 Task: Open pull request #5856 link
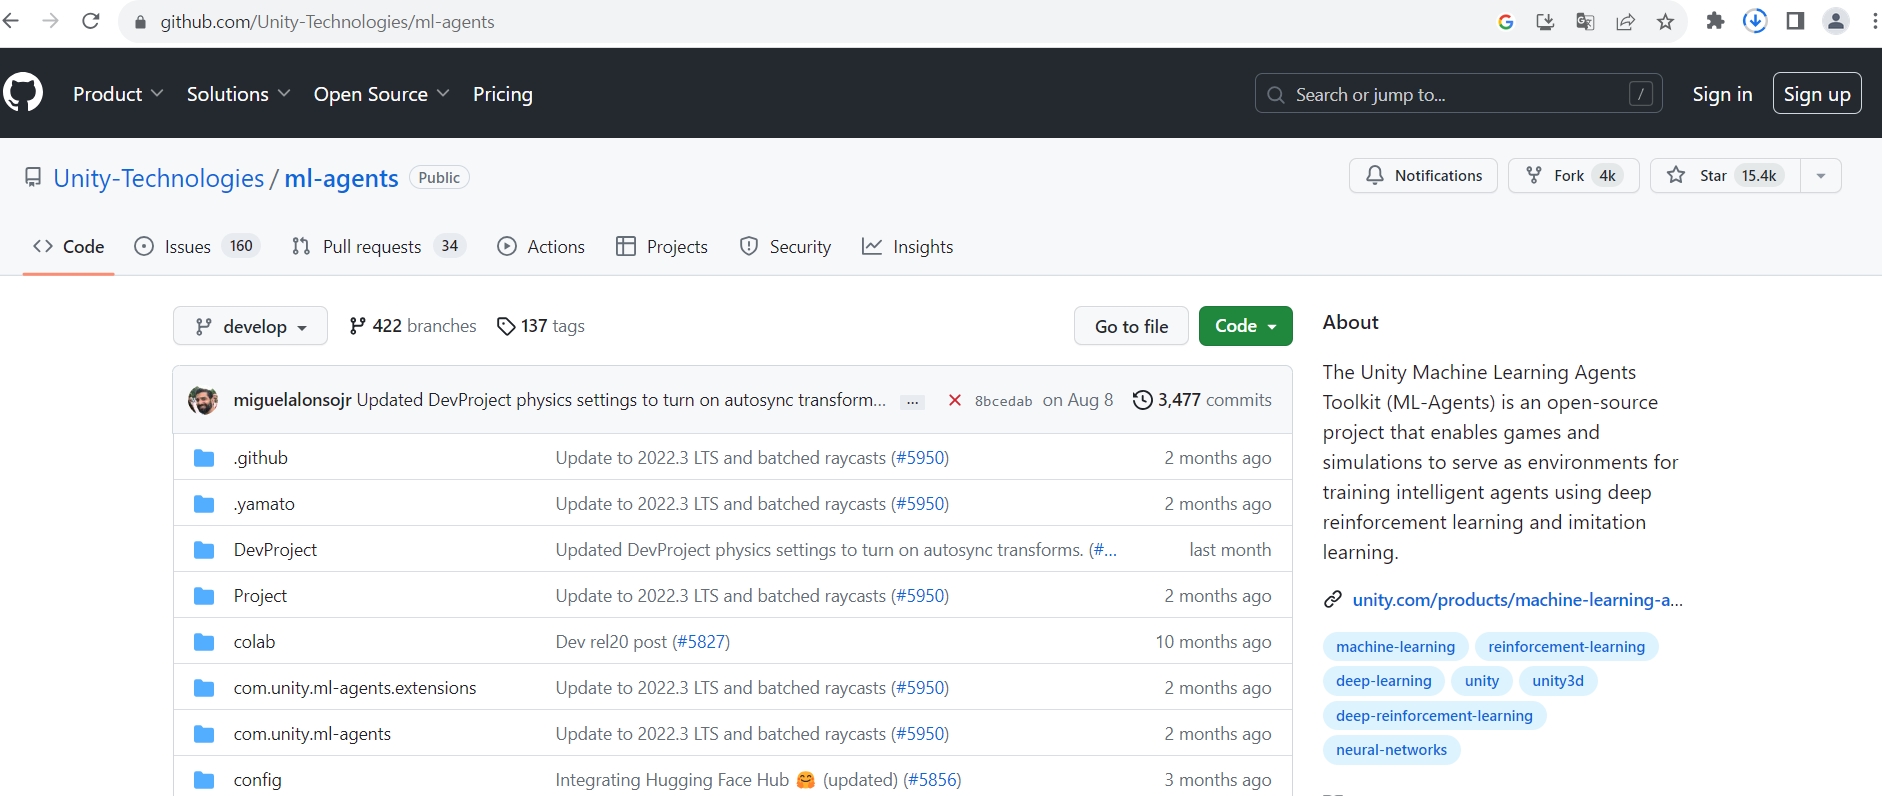tap(934, 780)
